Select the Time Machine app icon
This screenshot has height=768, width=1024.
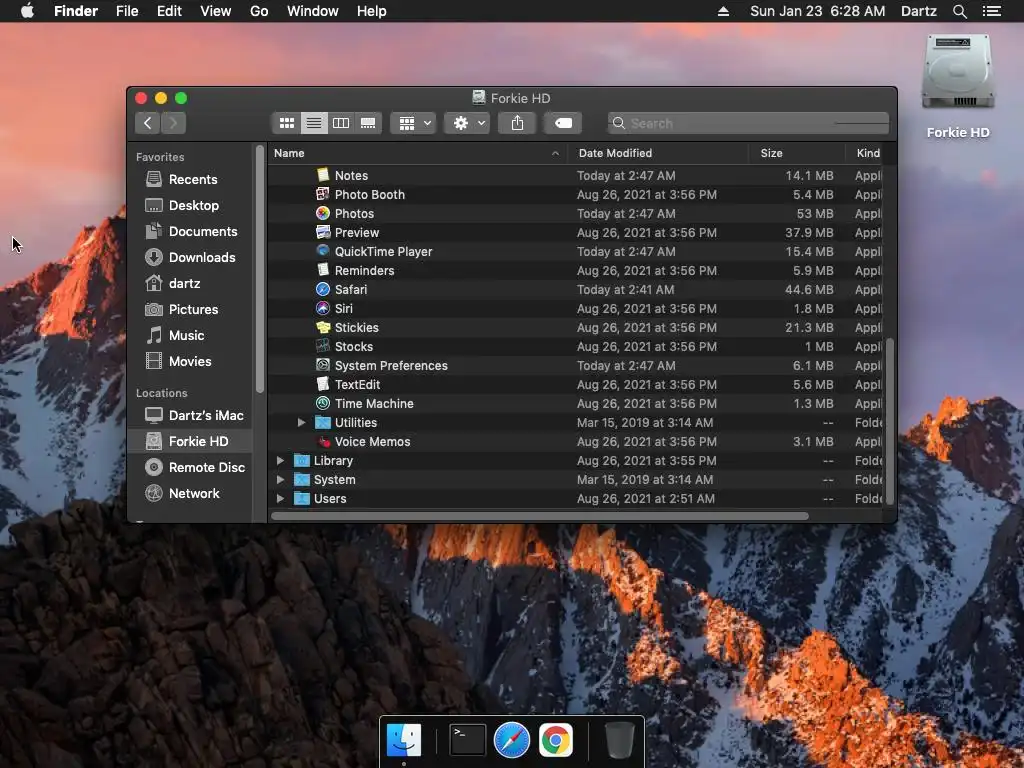323,403
